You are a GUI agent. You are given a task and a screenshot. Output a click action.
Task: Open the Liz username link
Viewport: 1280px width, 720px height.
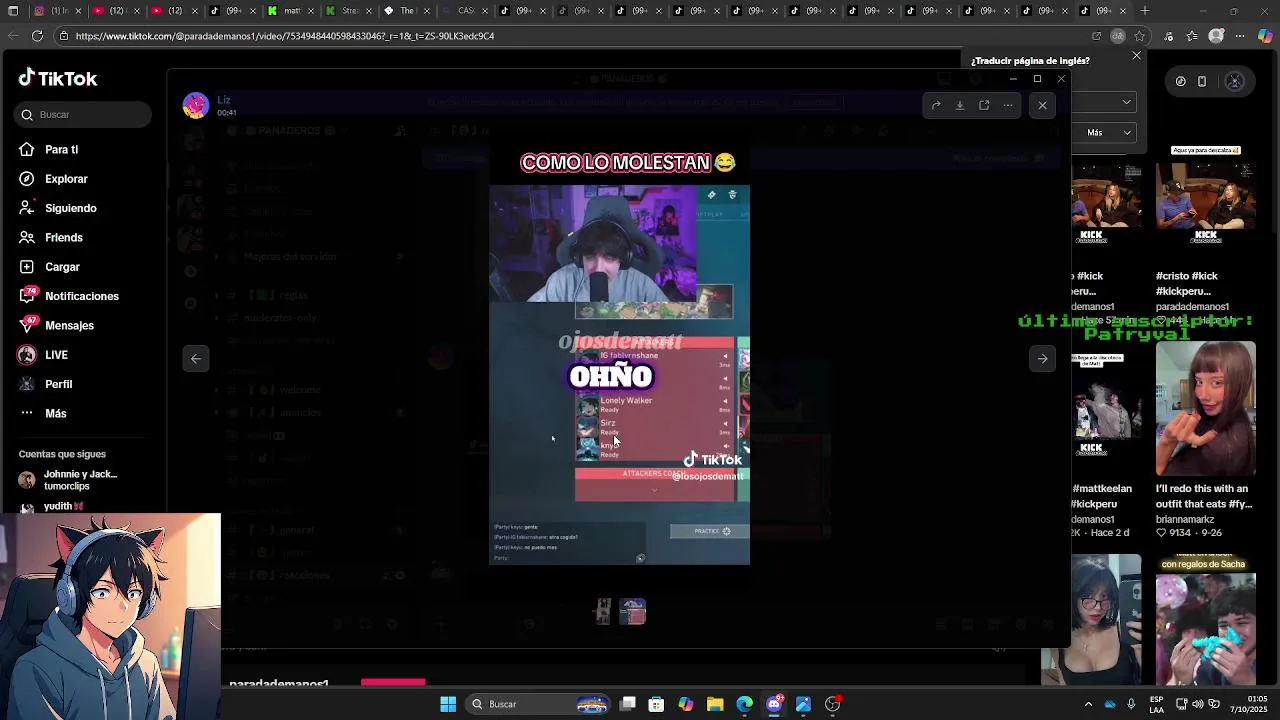click(224, 100)
